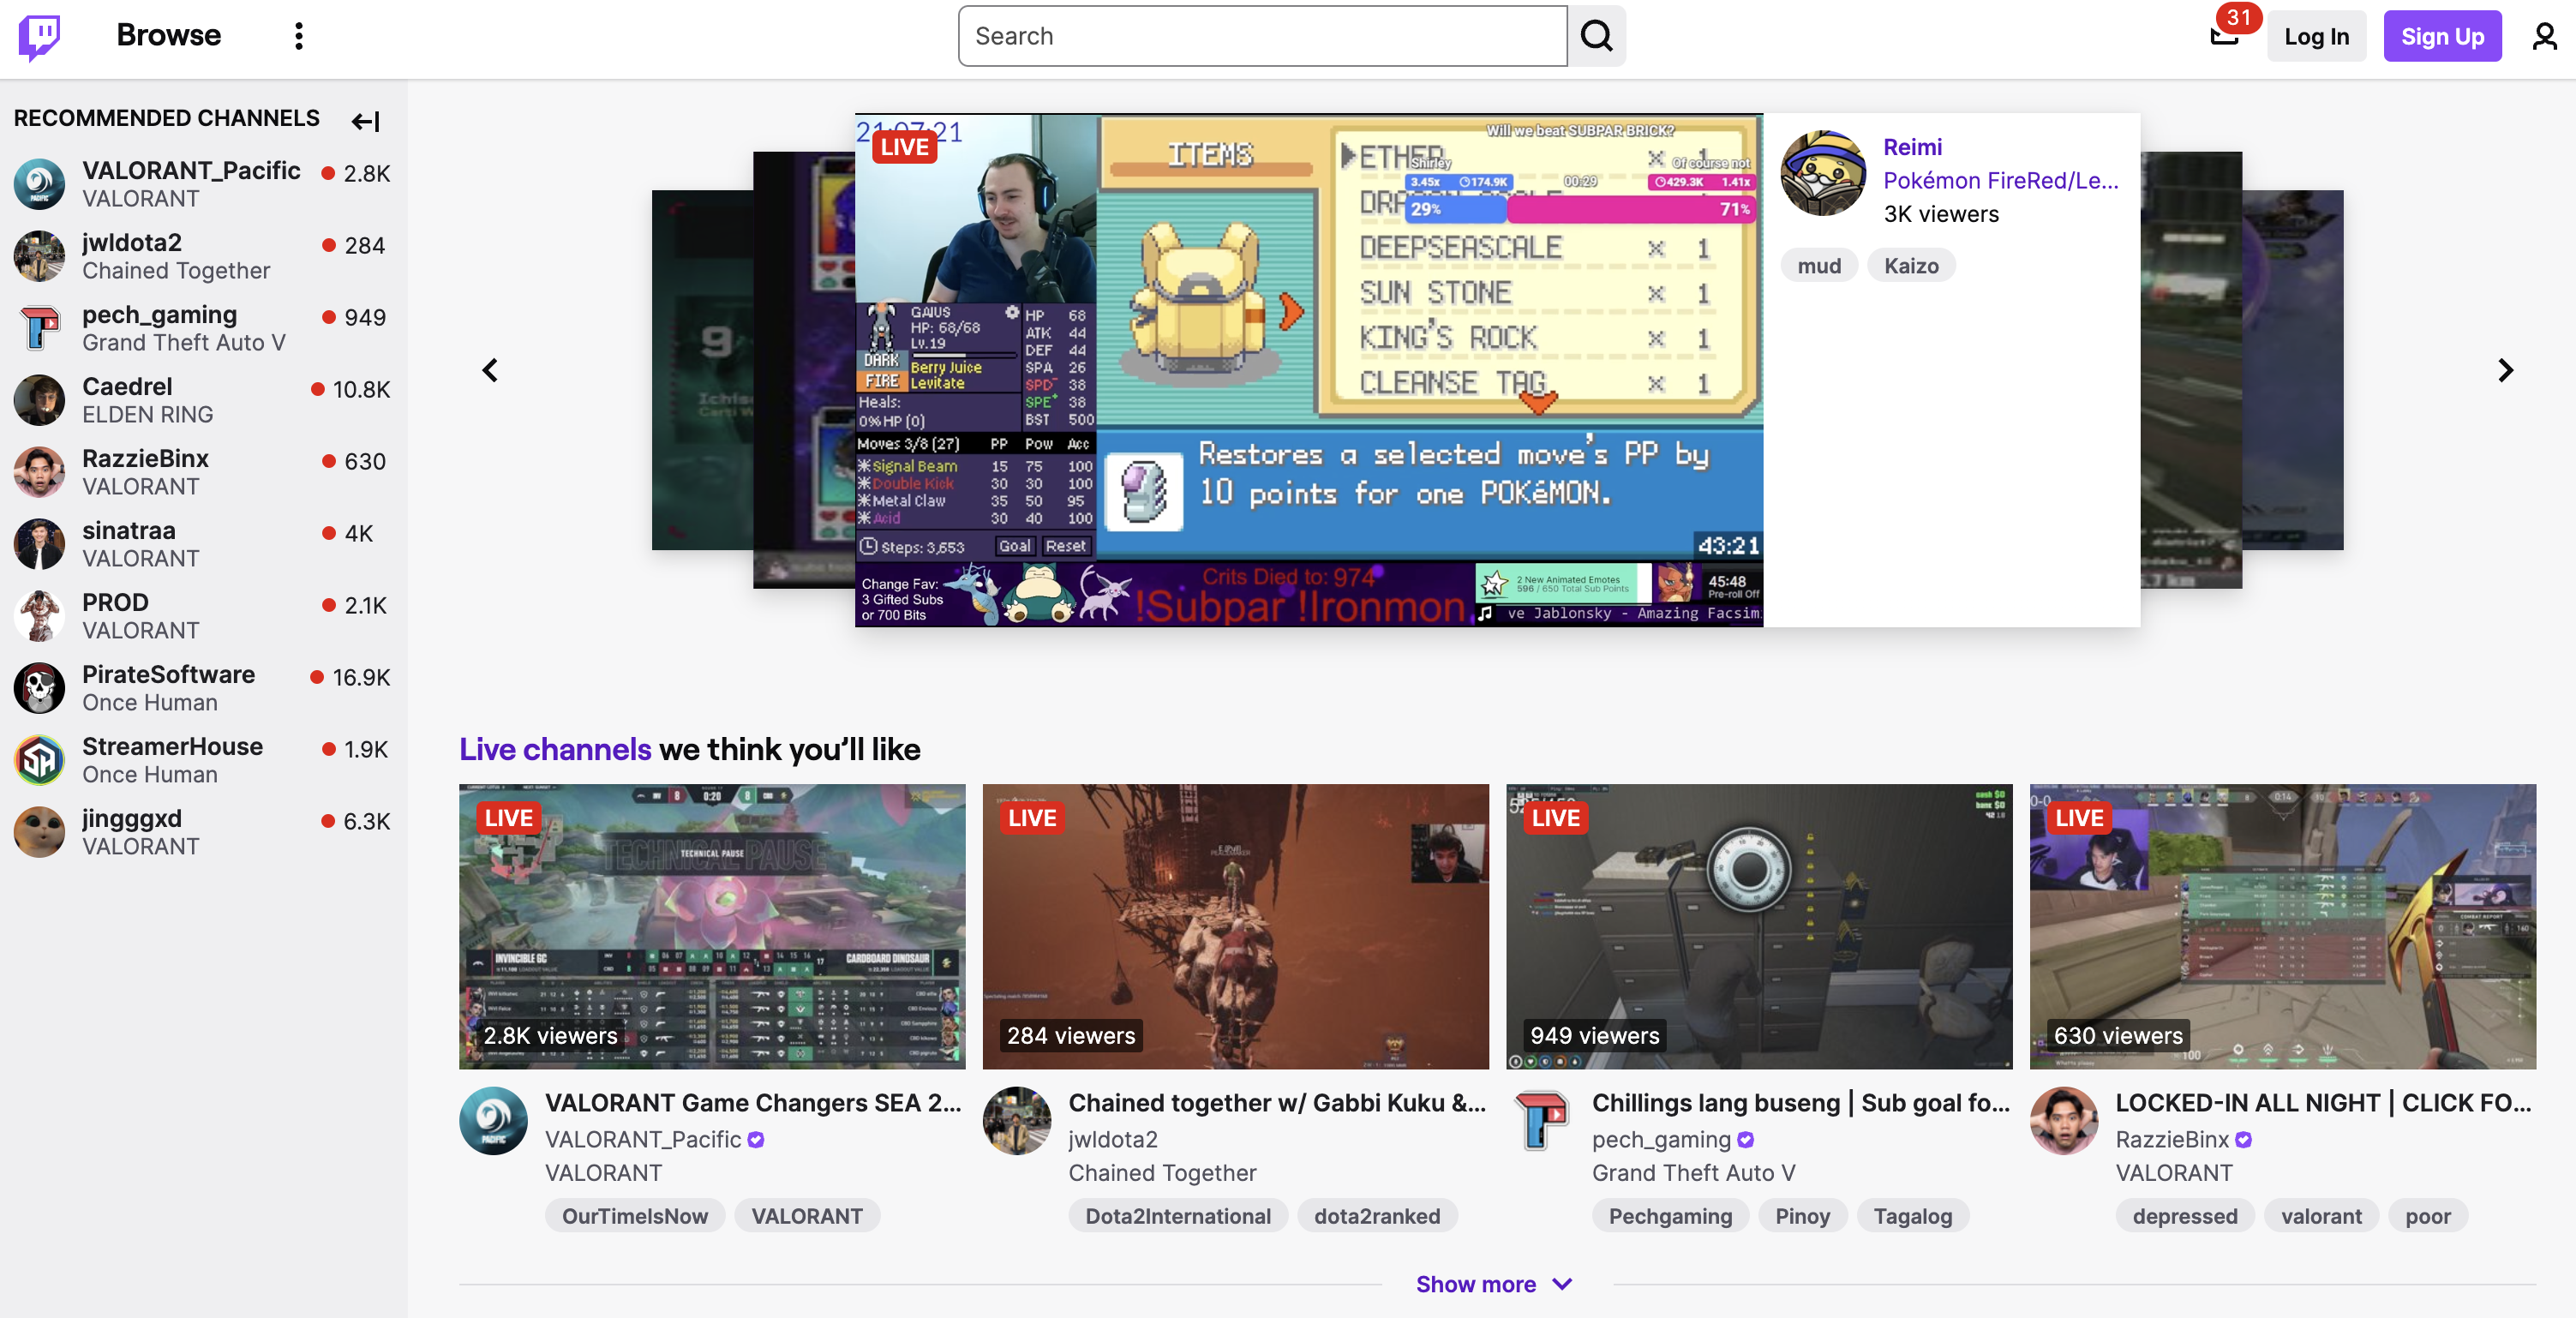Click the Twitch logo home icon
This screenshot has width=2576, height=1318.
tap(39, 37)
